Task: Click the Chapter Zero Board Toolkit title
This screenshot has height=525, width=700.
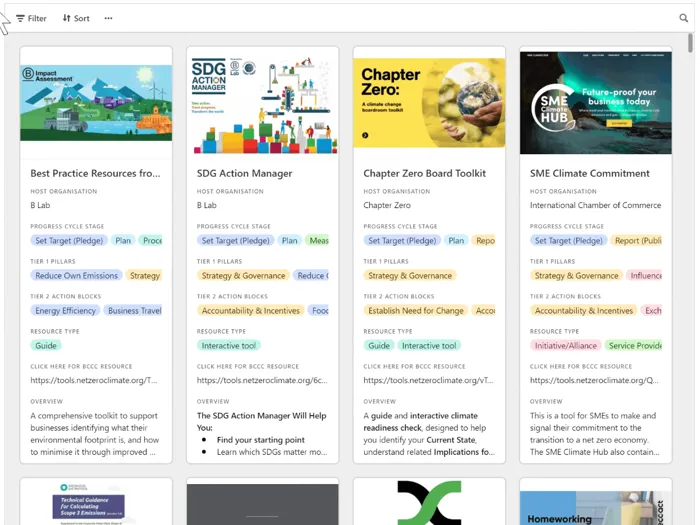Action: tap(424, 173)
